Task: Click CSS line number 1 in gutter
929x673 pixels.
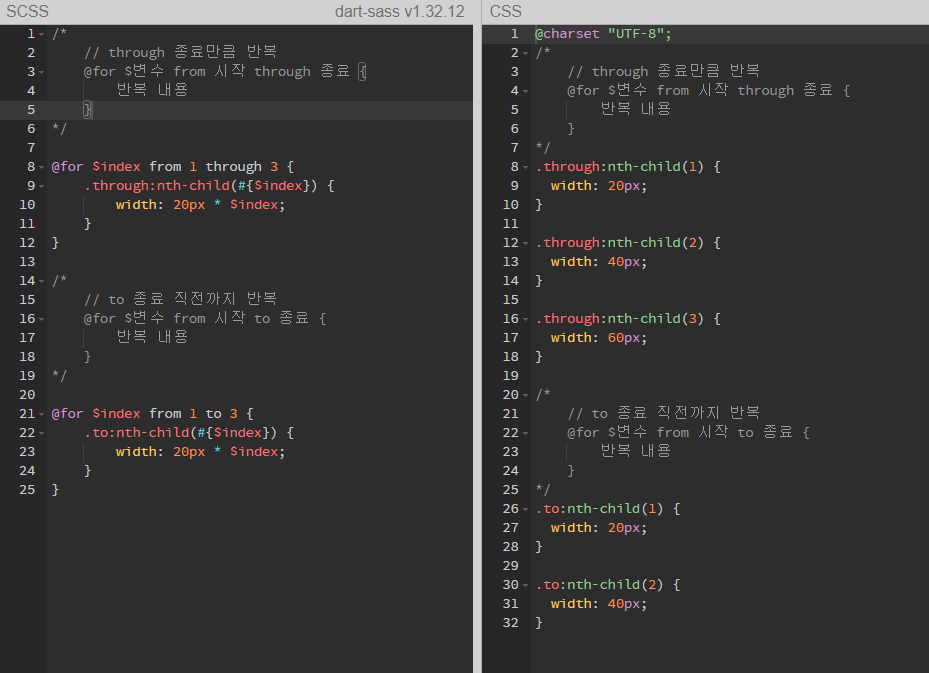Action: point(514,34)
